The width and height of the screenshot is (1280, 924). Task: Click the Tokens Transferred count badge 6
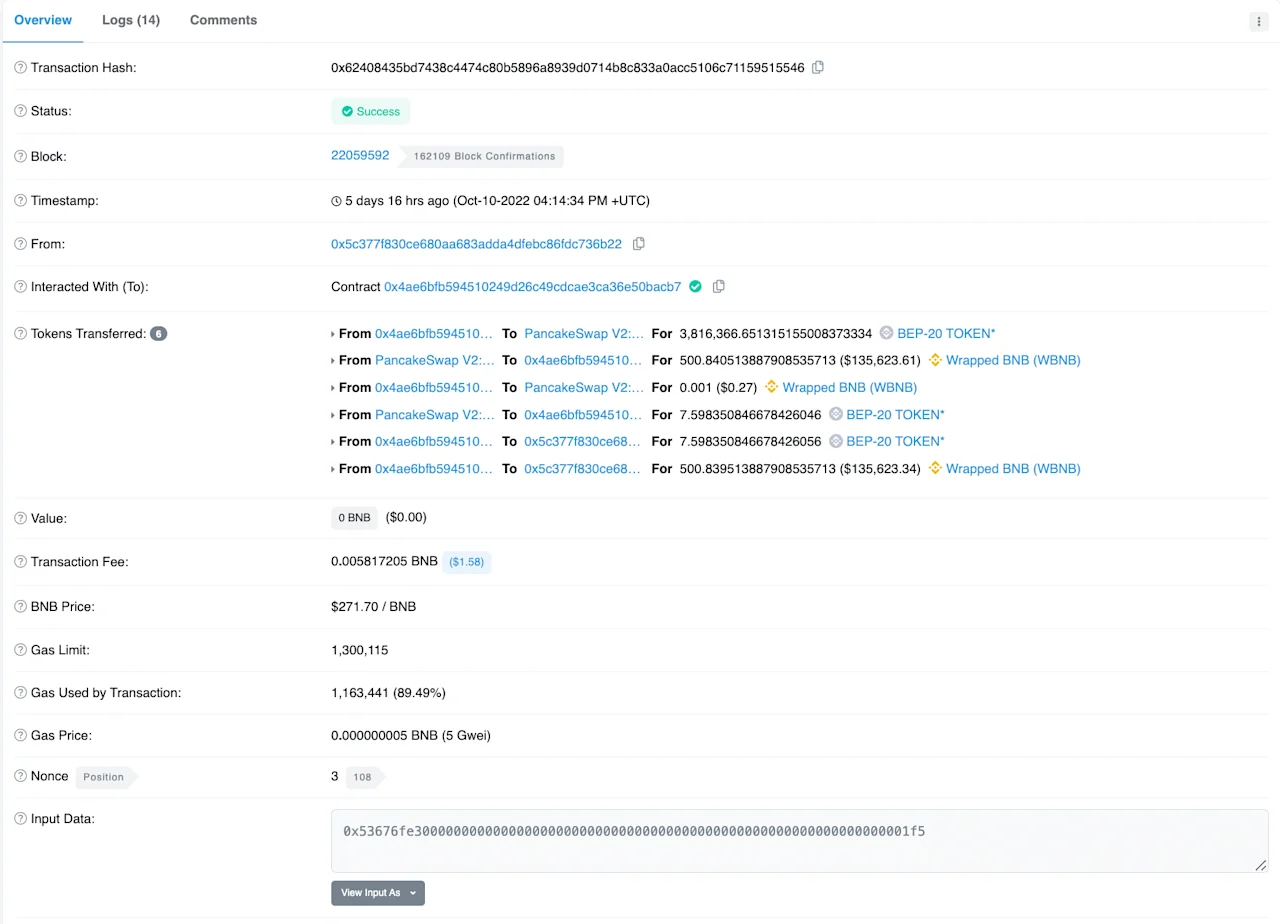[x=159, y=334]
